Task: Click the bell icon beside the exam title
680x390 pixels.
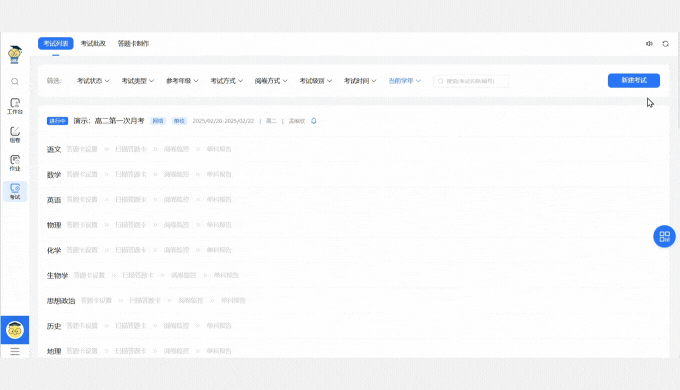Action: click(x=314, y=121)
